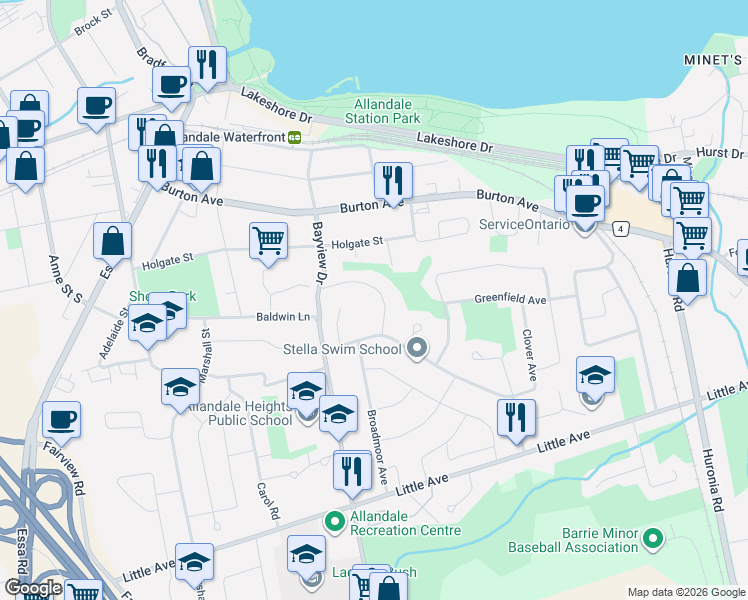The image size is (748, 600).
Task: Select the school marker beside Broadmoor Ave
Action: pyautogui.click(x=338, y=415)
